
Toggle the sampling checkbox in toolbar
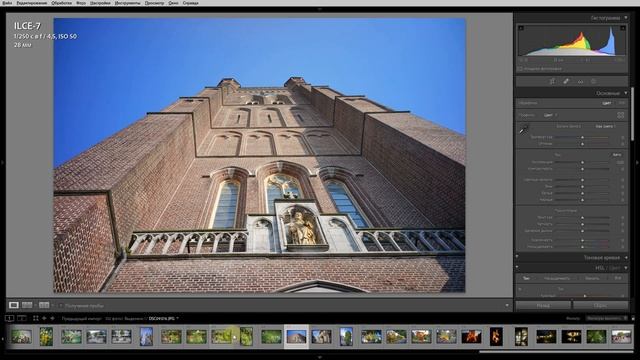(x=60, y=305)
